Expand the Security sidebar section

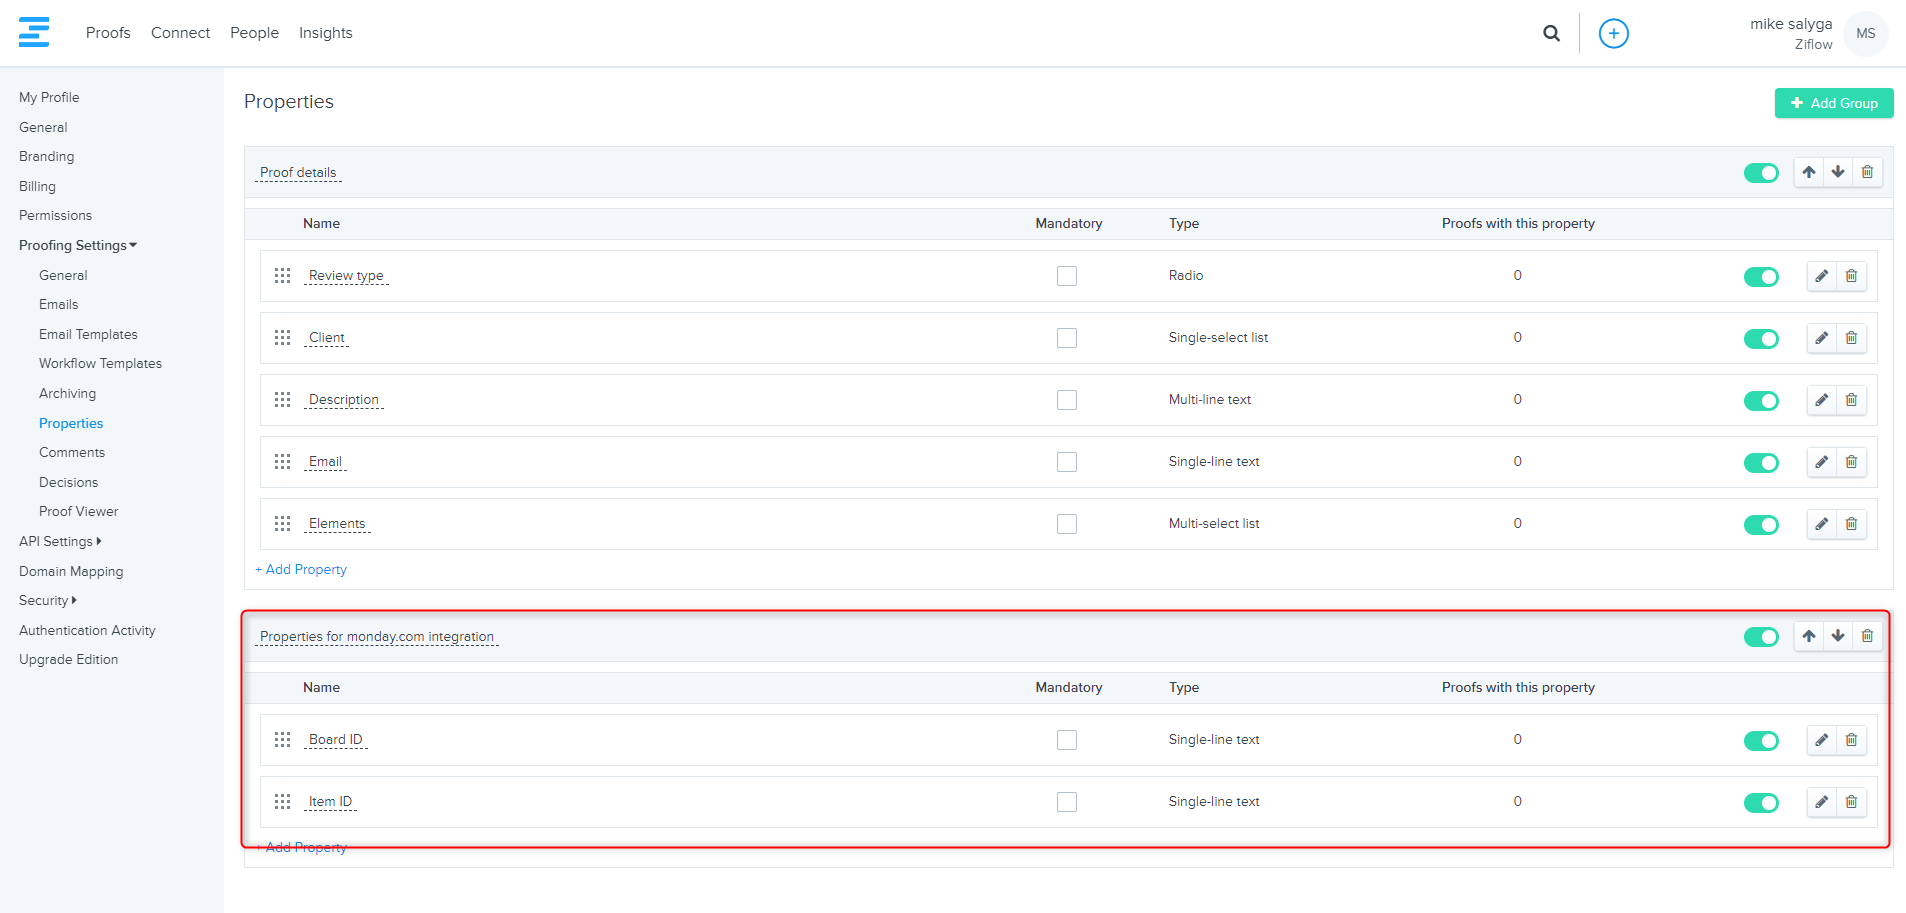click(x=47, y=600)
